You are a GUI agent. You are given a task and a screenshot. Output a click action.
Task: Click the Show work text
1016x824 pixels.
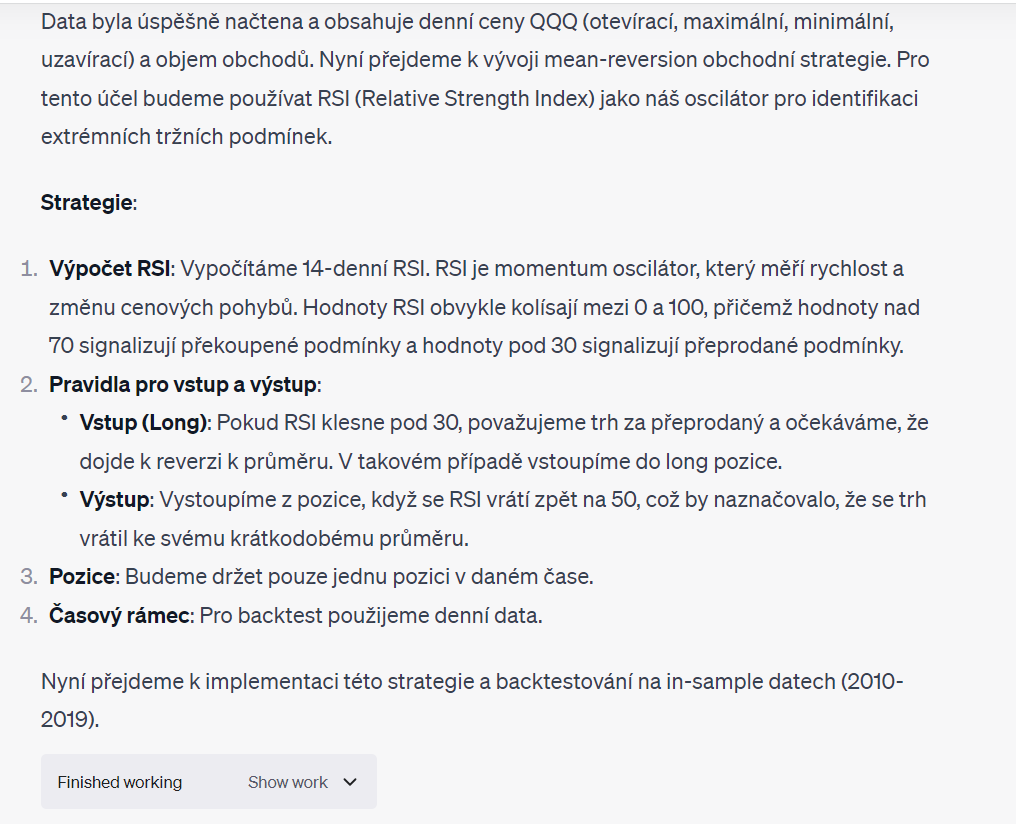pyautogui.click(x=287, y=782)
